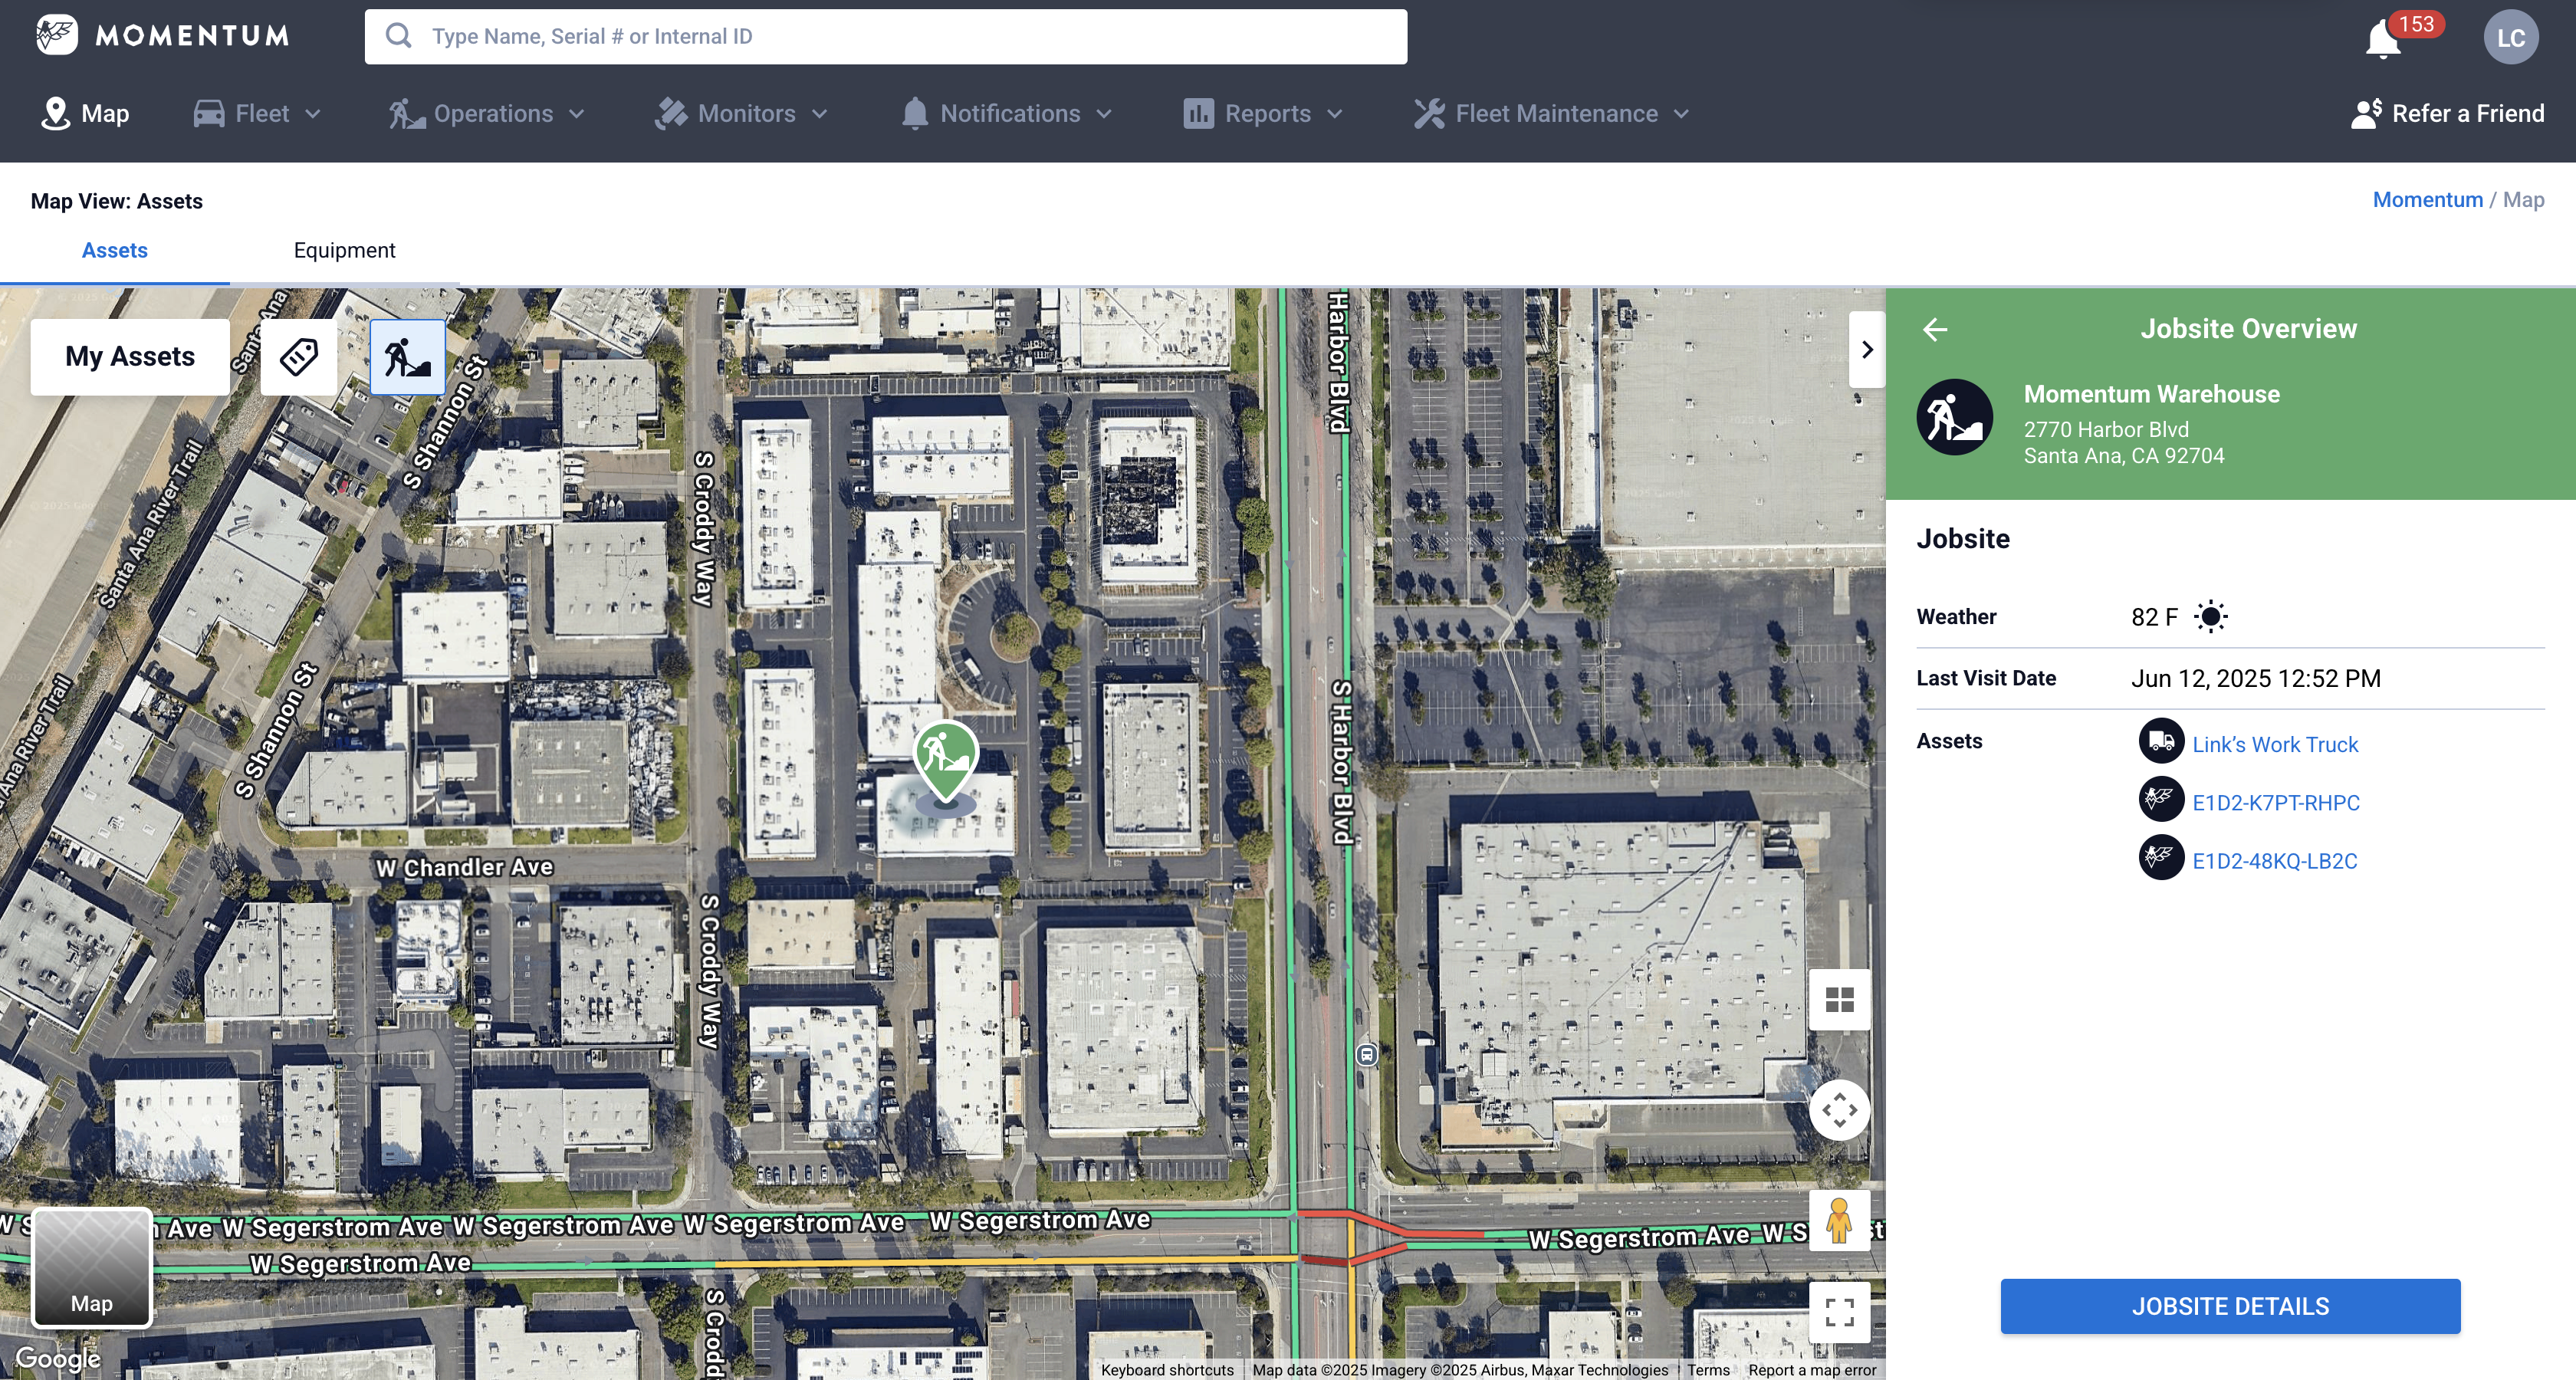2576x1380 pixels.
Task: Focus the name or serial search field
Action: click(885, 37)
